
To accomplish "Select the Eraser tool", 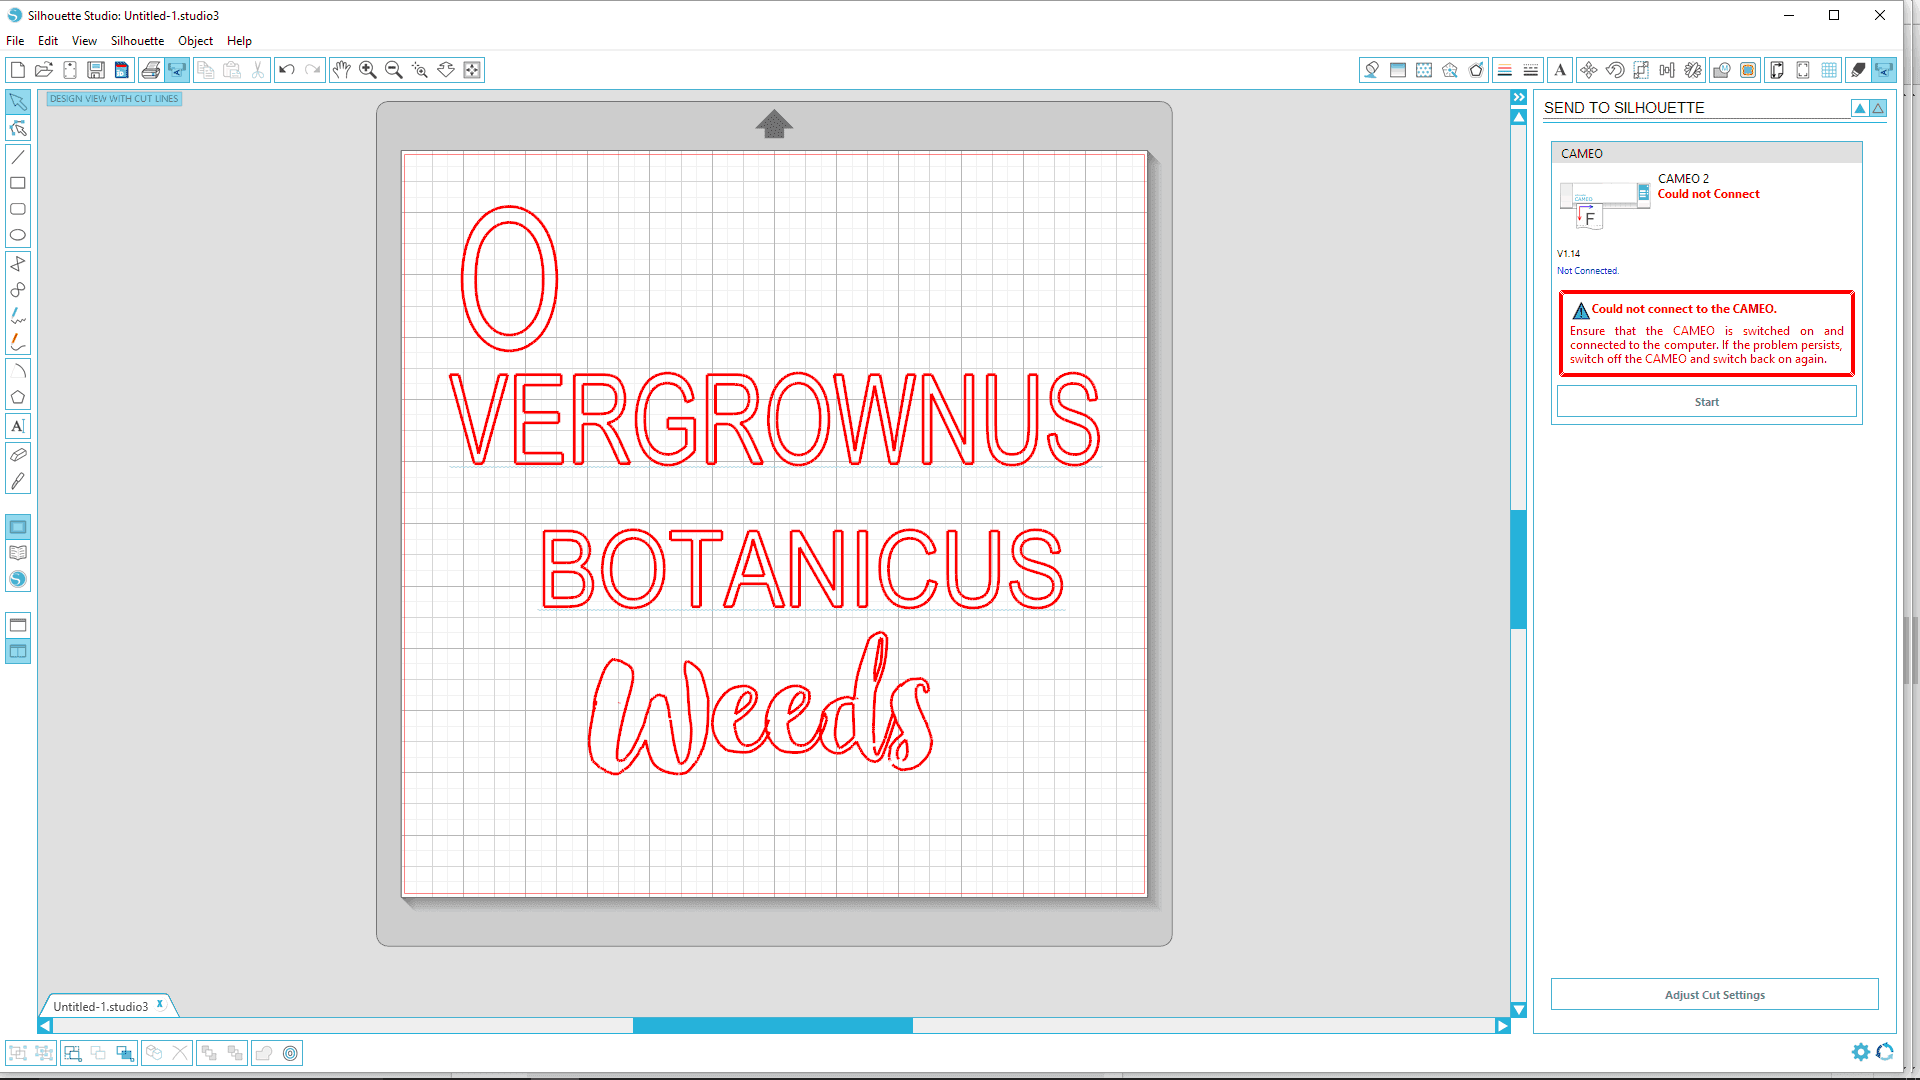I will point(18,455).
